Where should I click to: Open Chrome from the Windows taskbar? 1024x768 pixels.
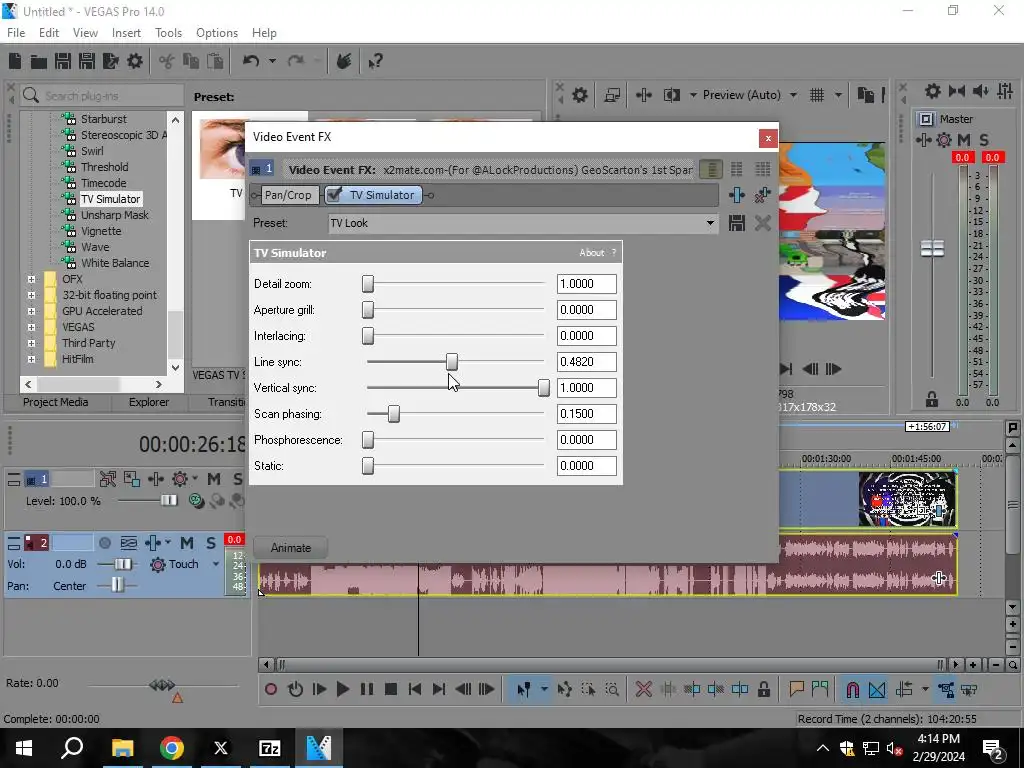pos(172,748)
